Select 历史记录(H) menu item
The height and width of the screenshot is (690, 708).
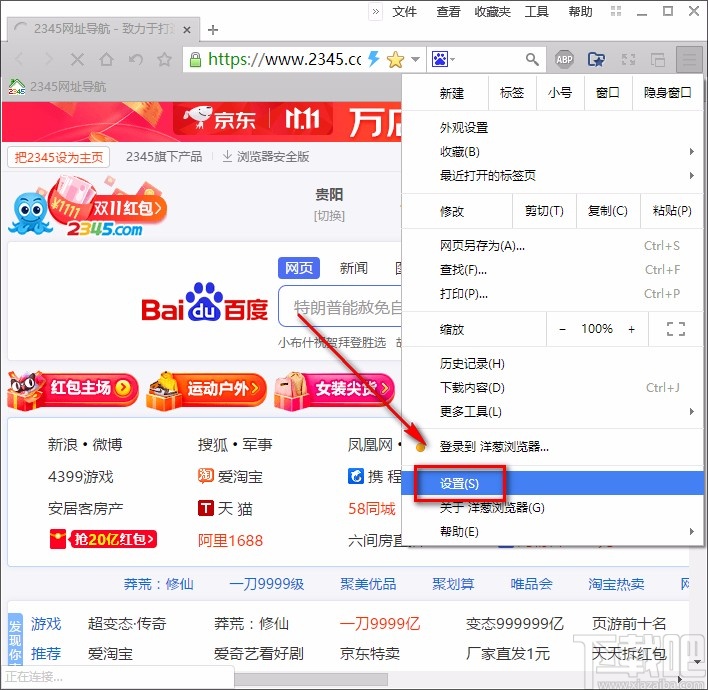click(552, 364)
